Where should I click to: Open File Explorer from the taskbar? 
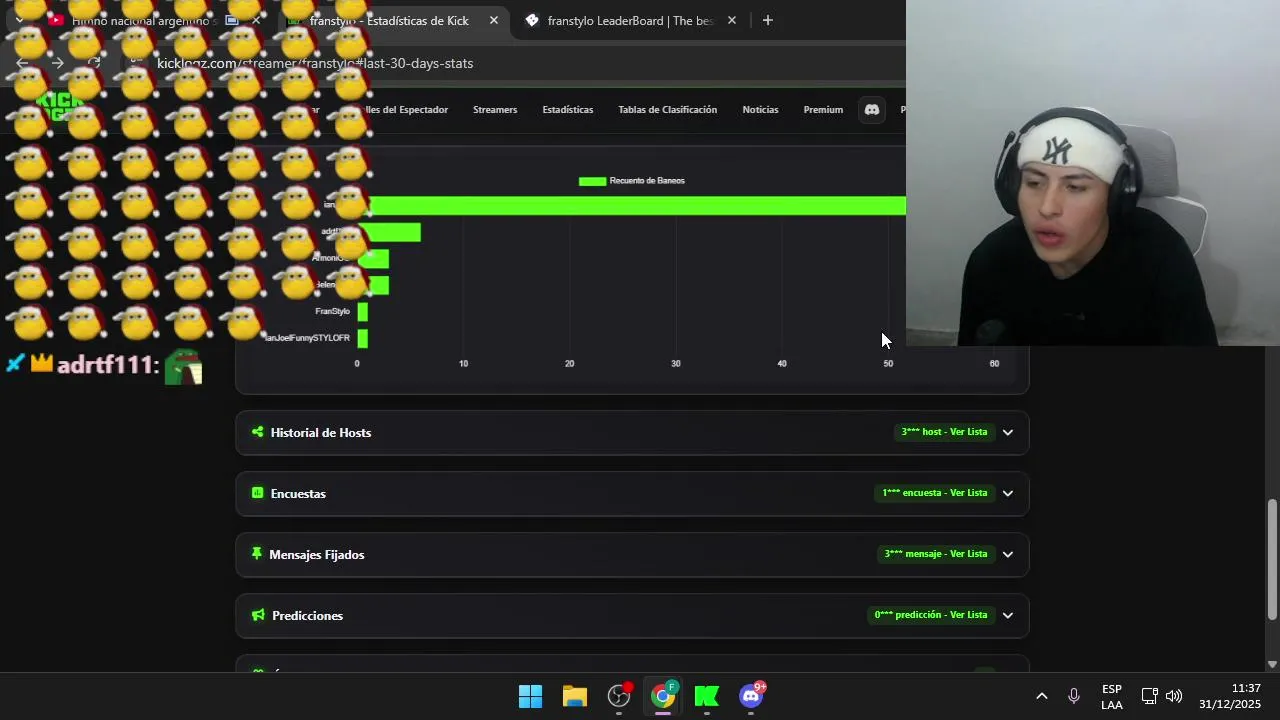(x=575, y=696)
